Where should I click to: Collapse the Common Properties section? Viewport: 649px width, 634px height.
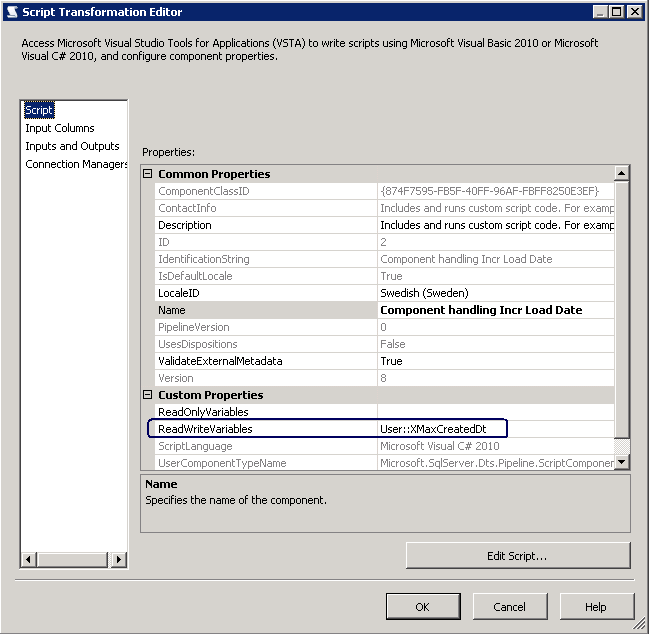(148, 174)
